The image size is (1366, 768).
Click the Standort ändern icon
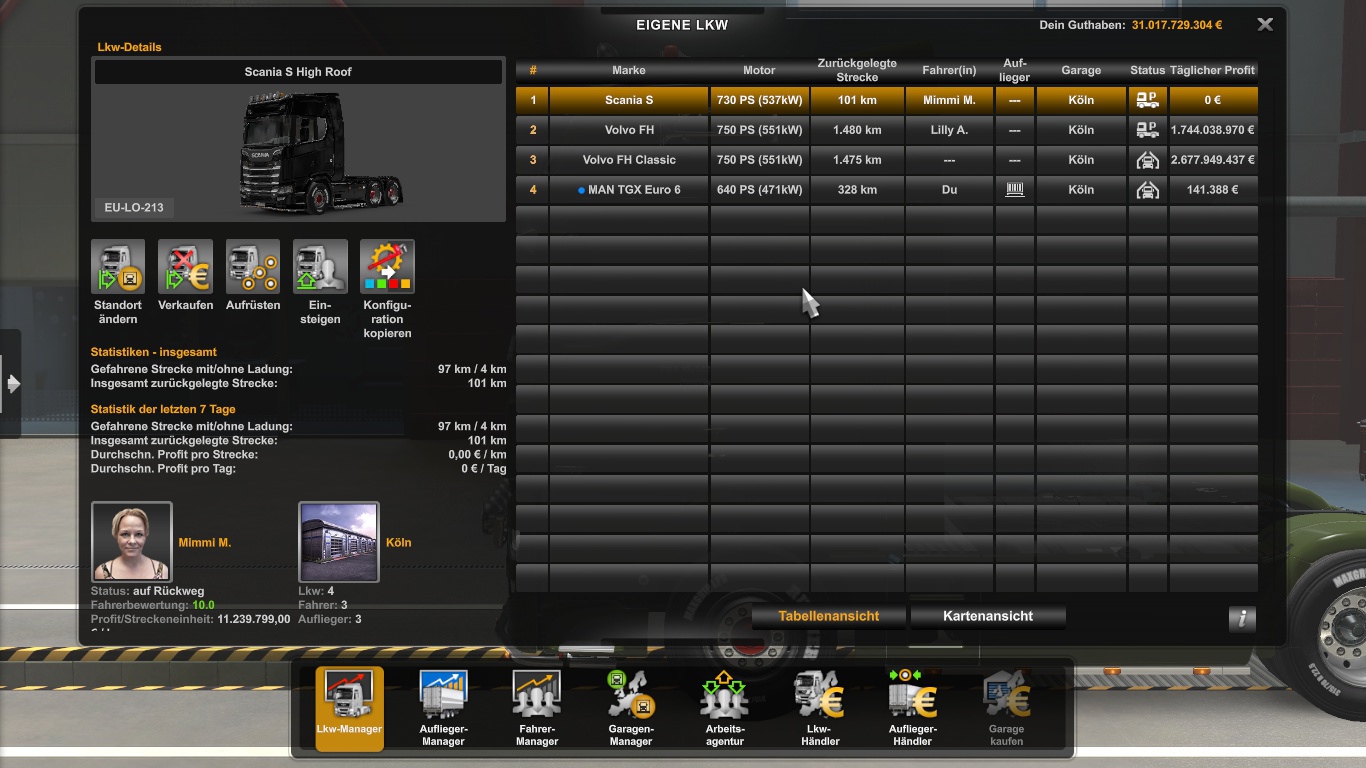118,266
